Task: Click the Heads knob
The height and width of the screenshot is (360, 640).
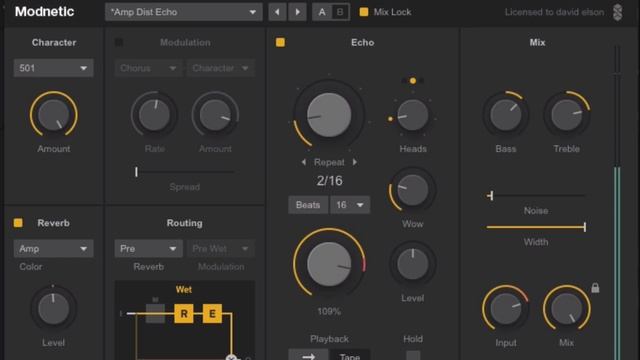Action: pyautogui.click(x=413, y=115)
